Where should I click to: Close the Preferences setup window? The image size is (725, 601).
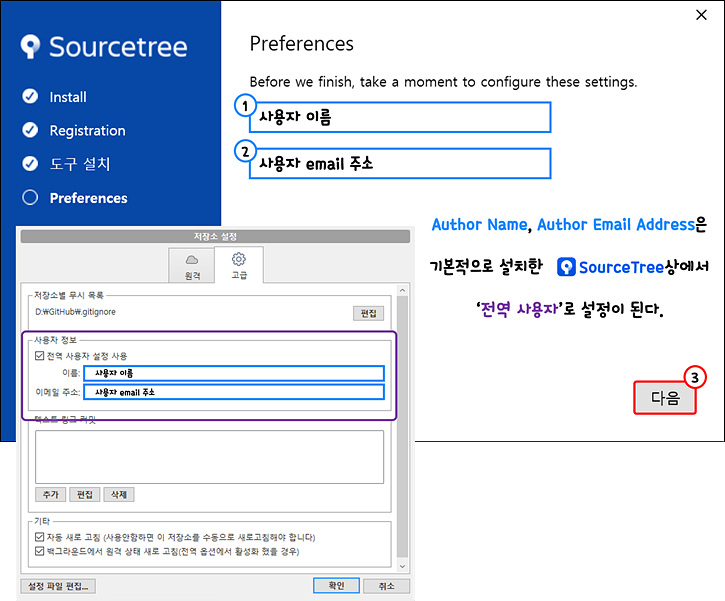pos(701,15)
